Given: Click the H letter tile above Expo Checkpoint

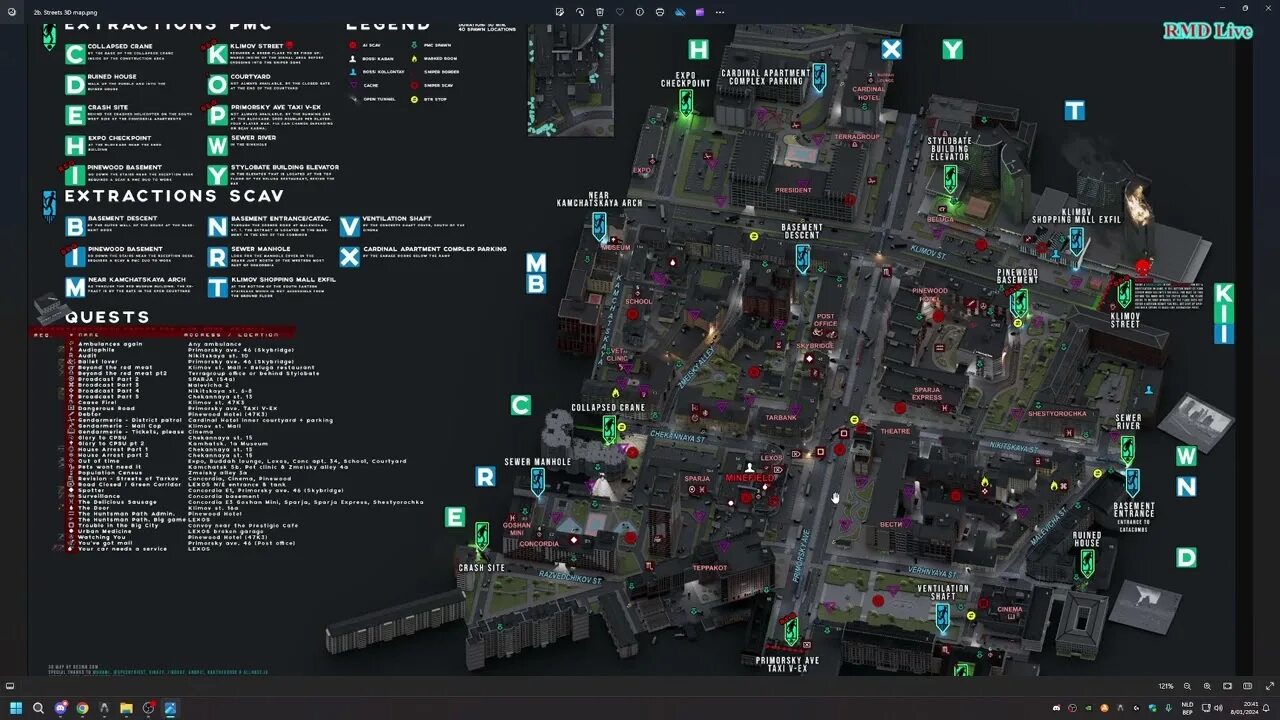Looking at the screenshot, I should 698,50.
